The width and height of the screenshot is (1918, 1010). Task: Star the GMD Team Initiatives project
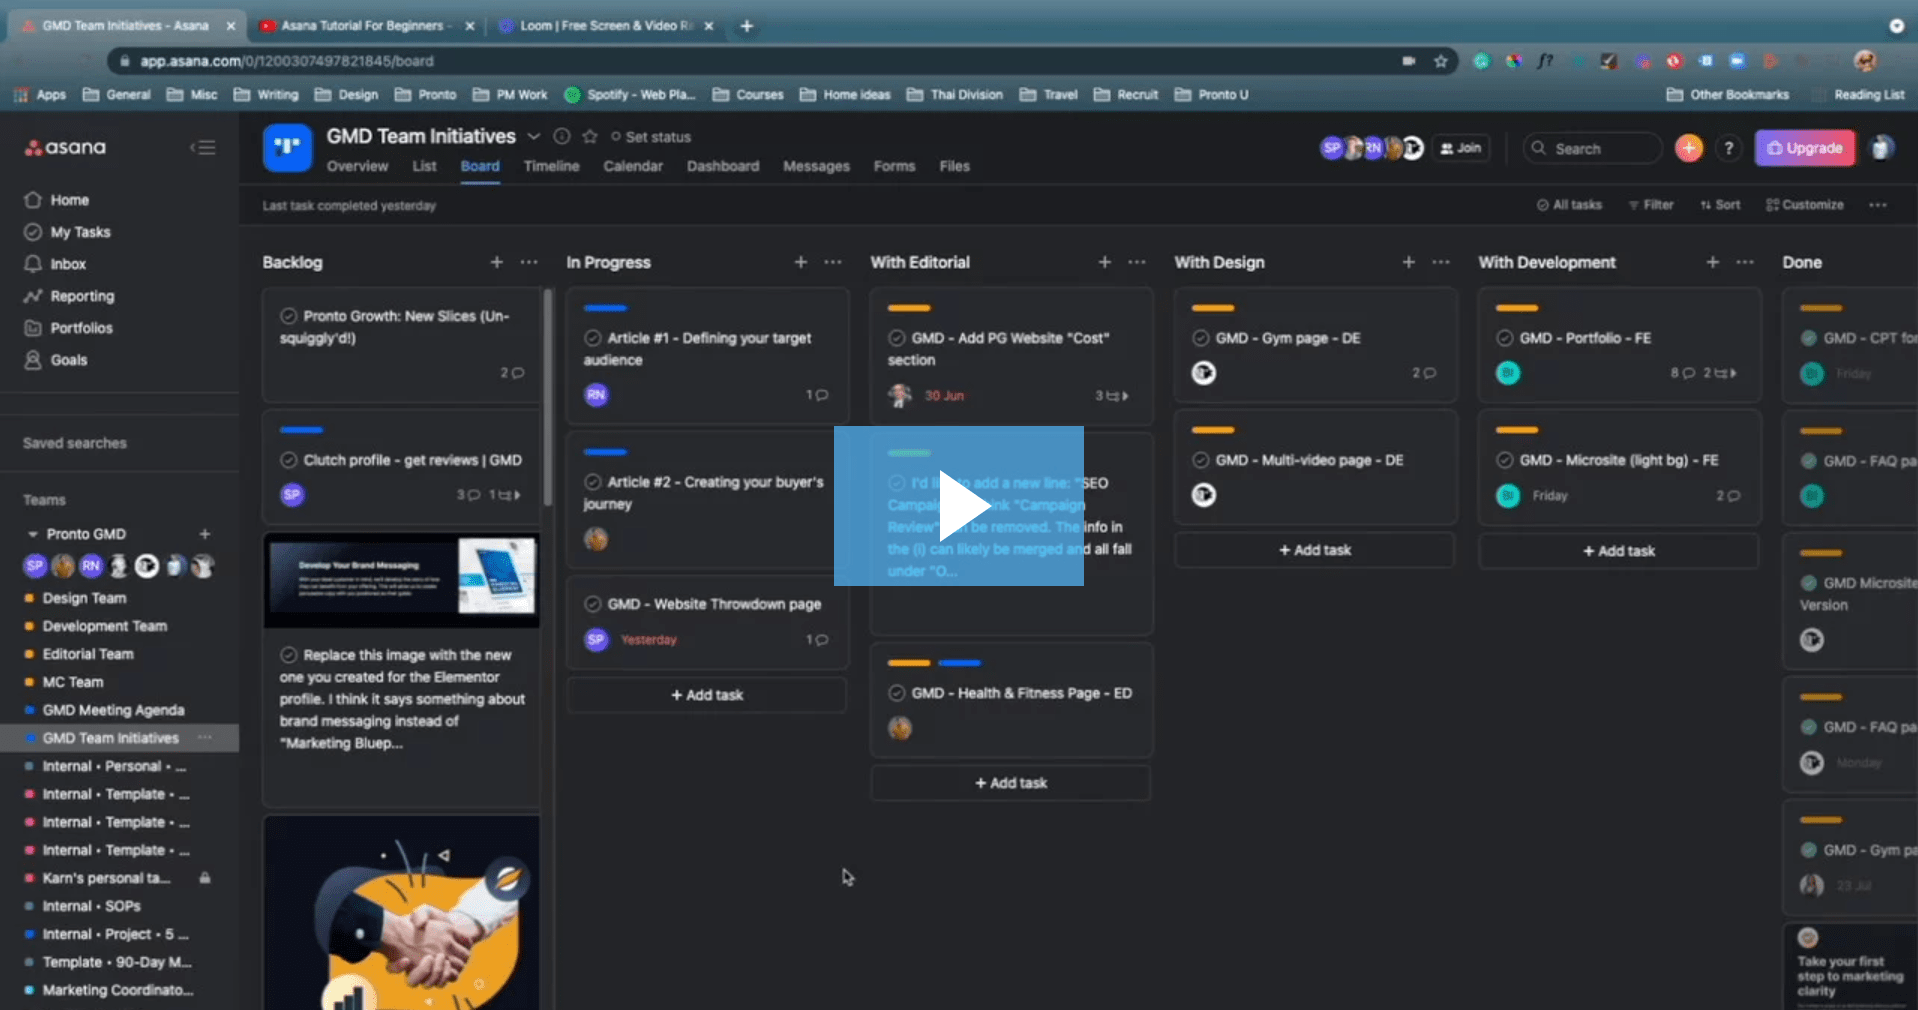tap(590, 136)
